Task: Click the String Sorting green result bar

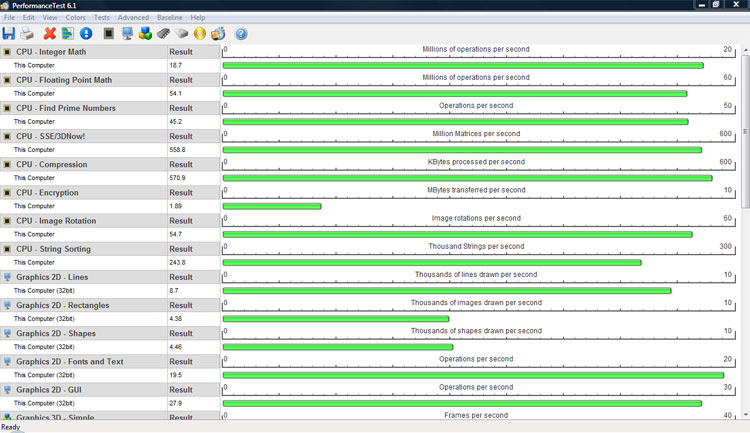Action: click(432, 263)
